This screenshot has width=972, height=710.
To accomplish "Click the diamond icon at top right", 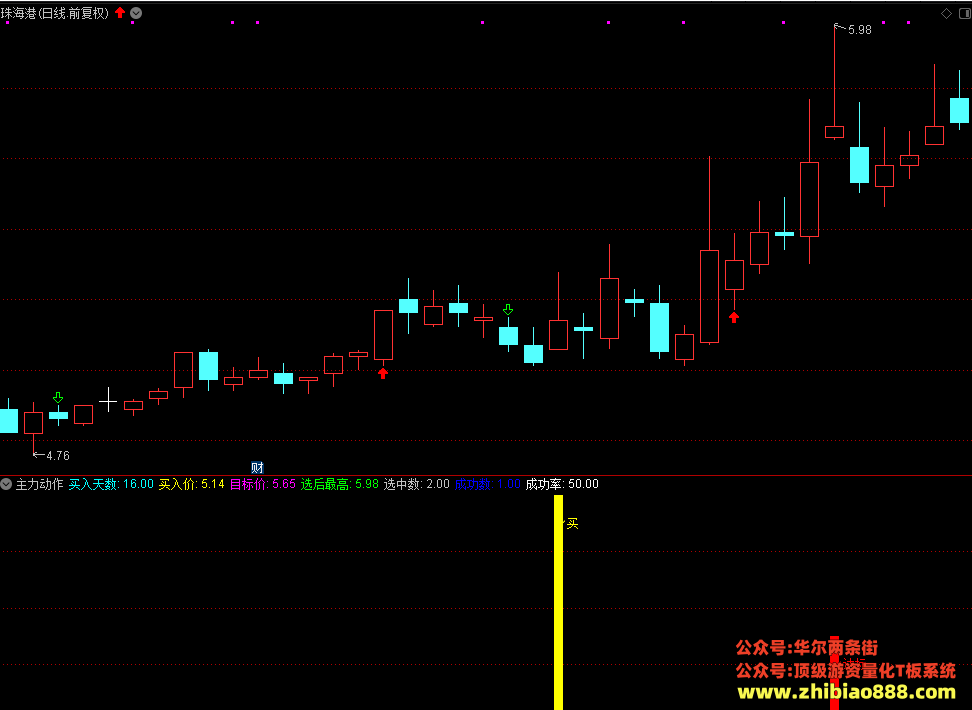I will pos(947,14).
